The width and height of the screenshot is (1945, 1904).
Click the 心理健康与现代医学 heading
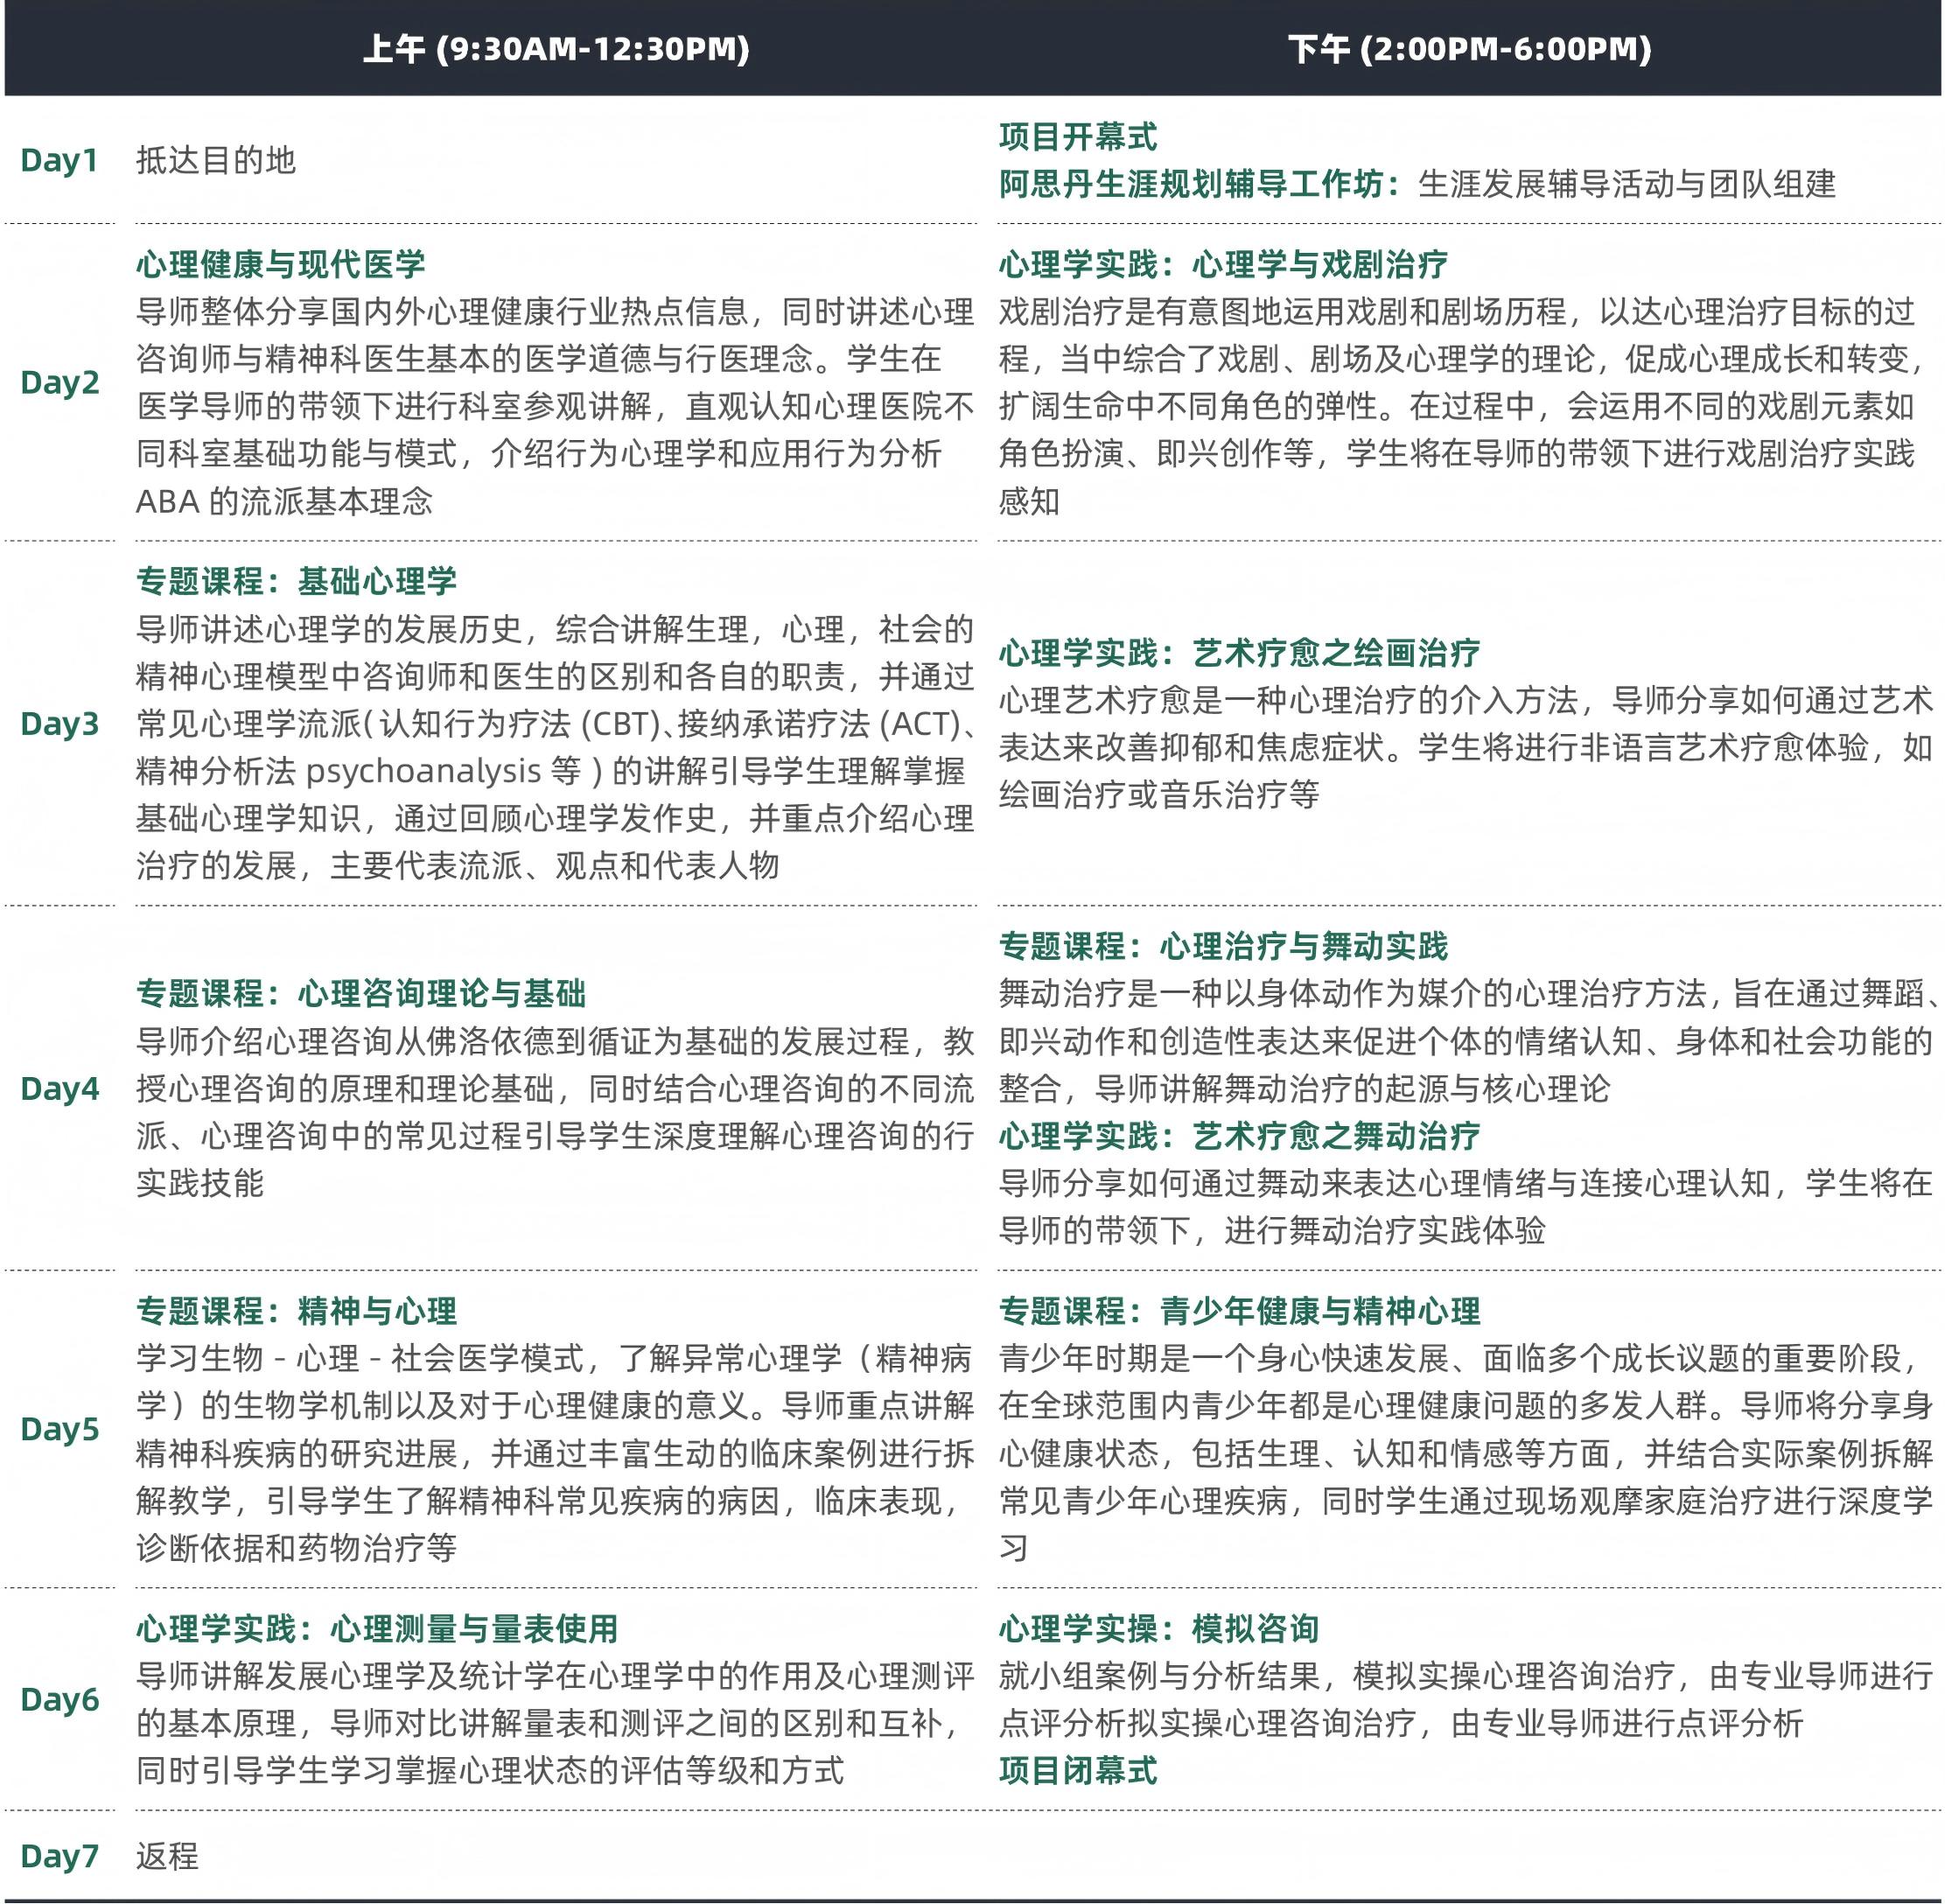point(280,265)
